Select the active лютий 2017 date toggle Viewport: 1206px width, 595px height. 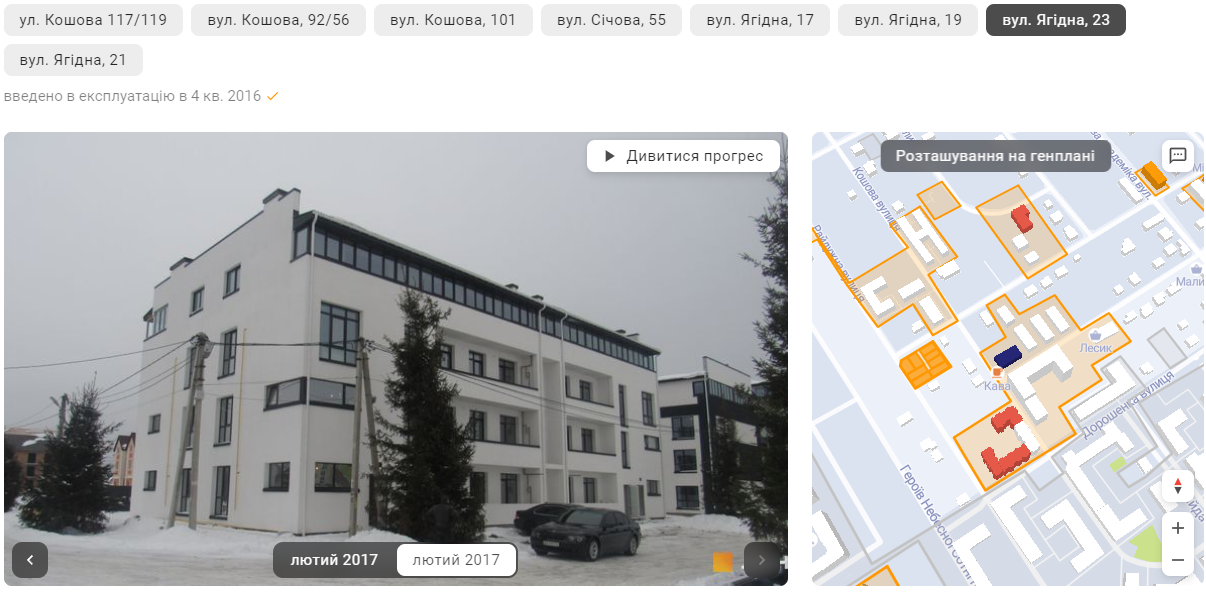pyautogui.click(x=334, y=560)
